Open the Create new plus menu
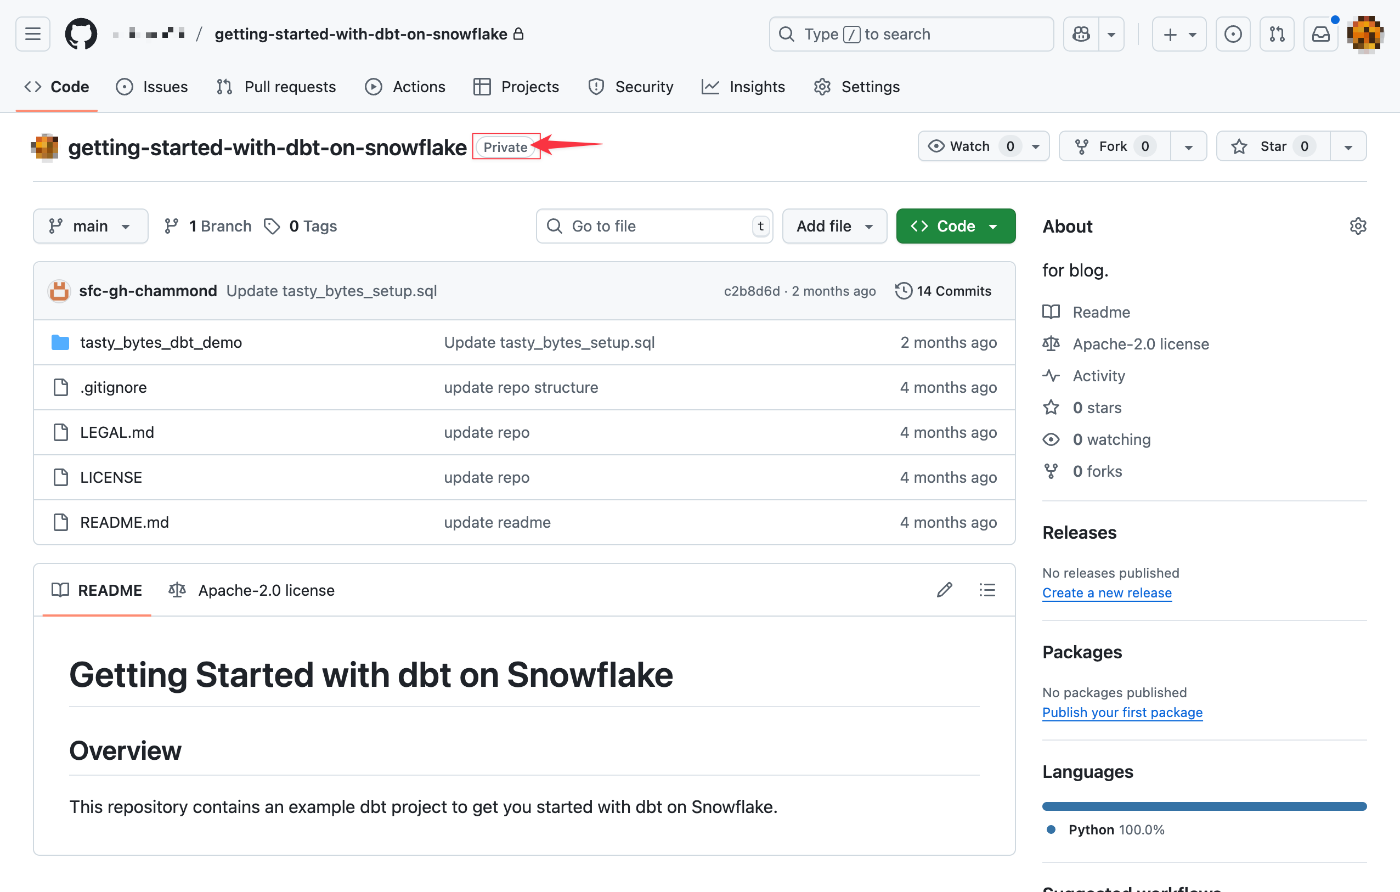The image size is (1400, 892). [x=1179, y=34]
